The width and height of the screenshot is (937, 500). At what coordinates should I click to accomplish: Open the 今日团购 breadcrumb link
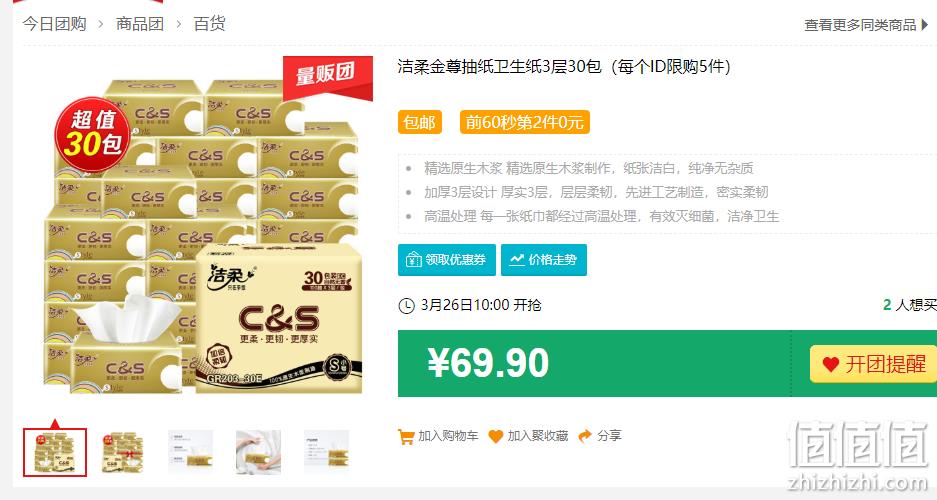click(x=54, y=24)
